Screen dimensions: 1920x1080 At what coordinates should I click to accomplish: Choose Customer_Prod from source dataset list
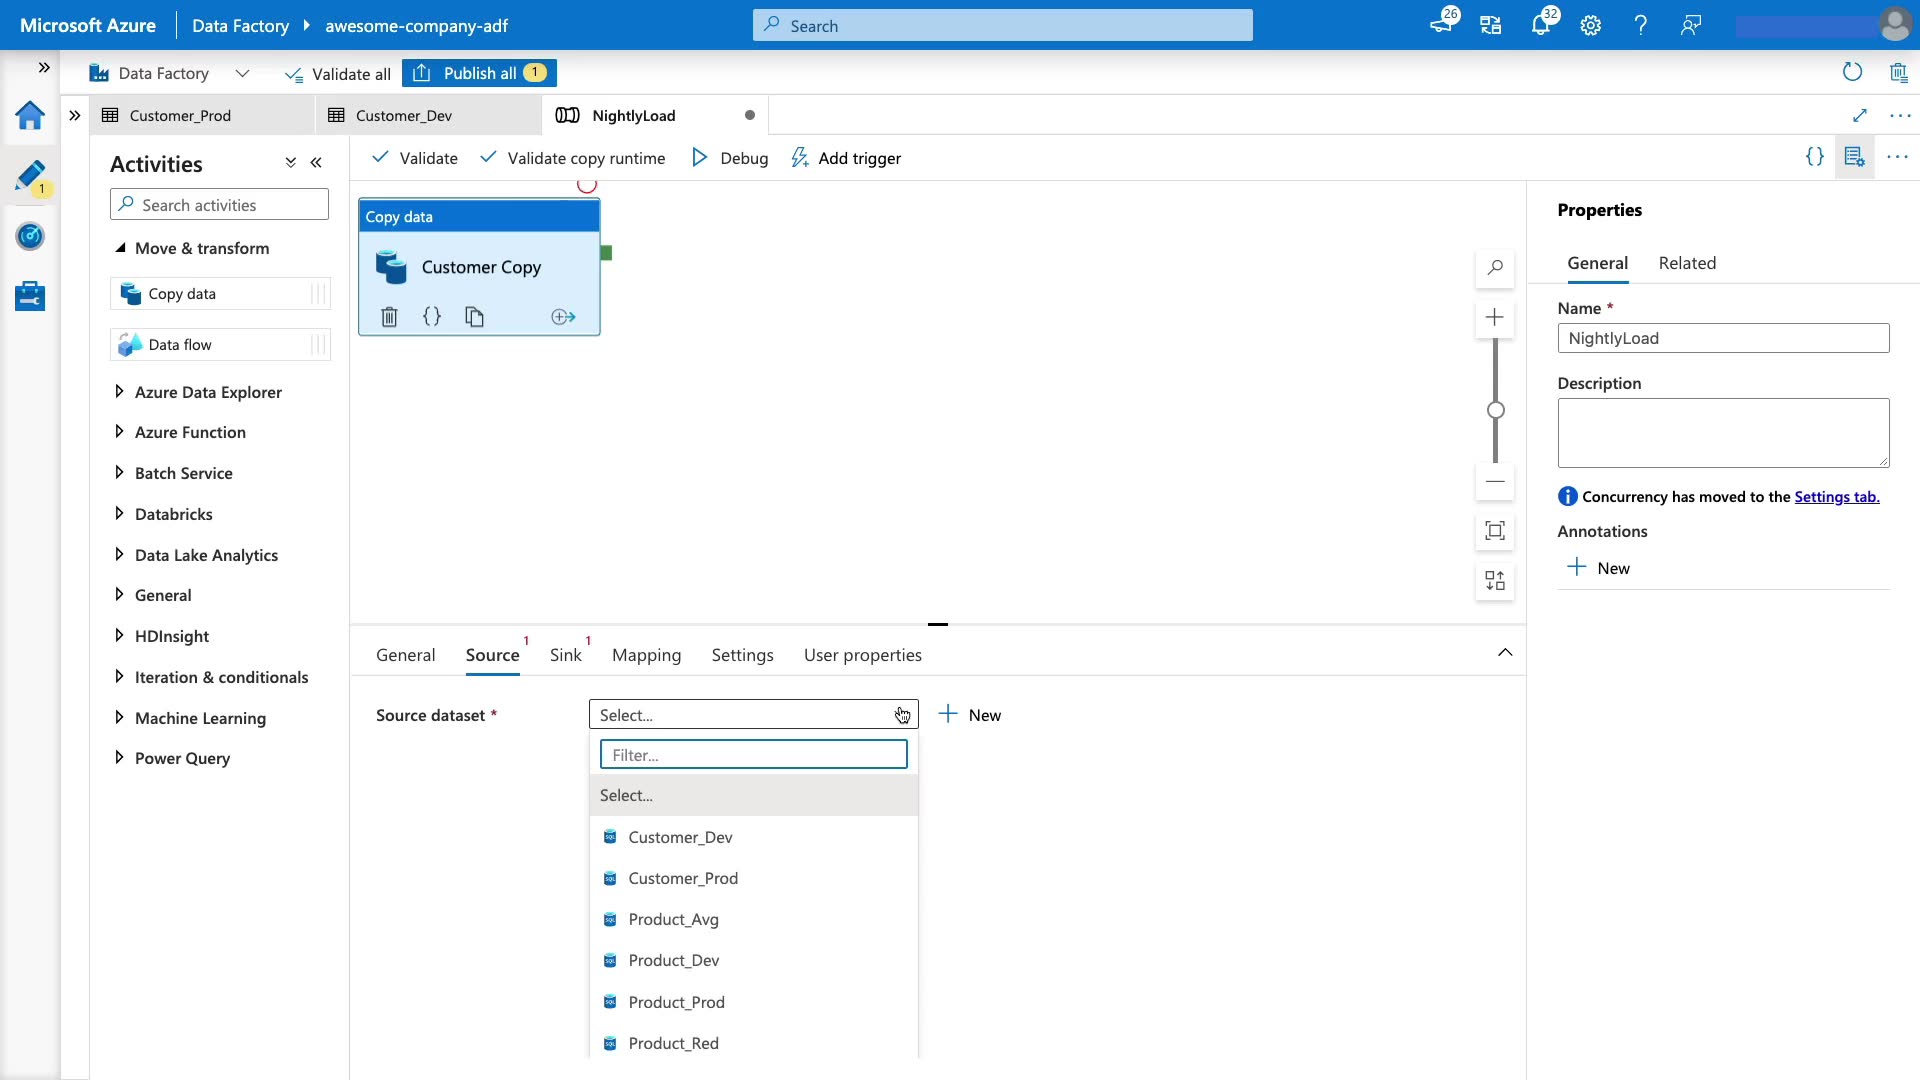(683, 878)
